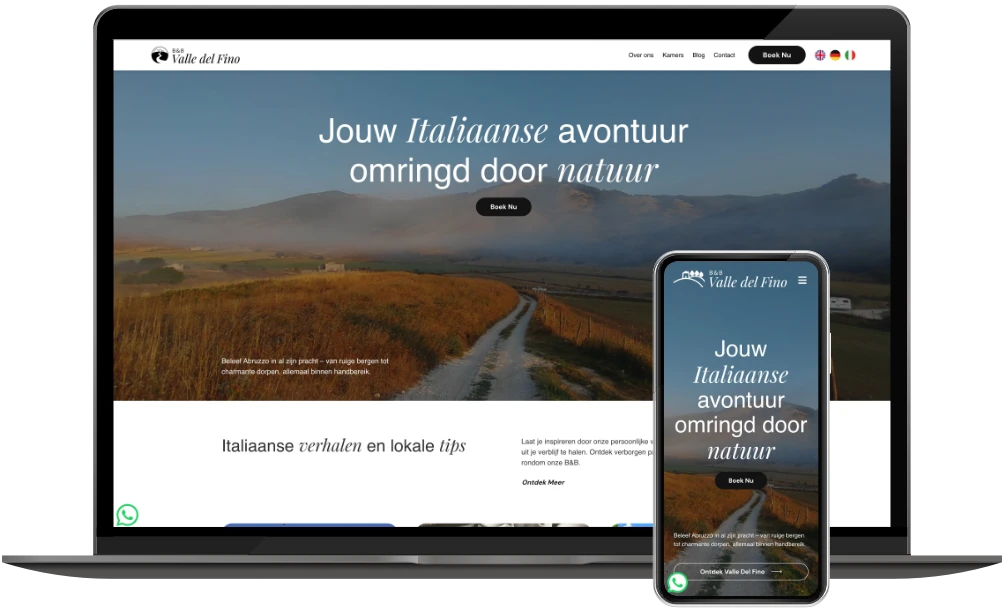Open the Blog page

point(699,55)
